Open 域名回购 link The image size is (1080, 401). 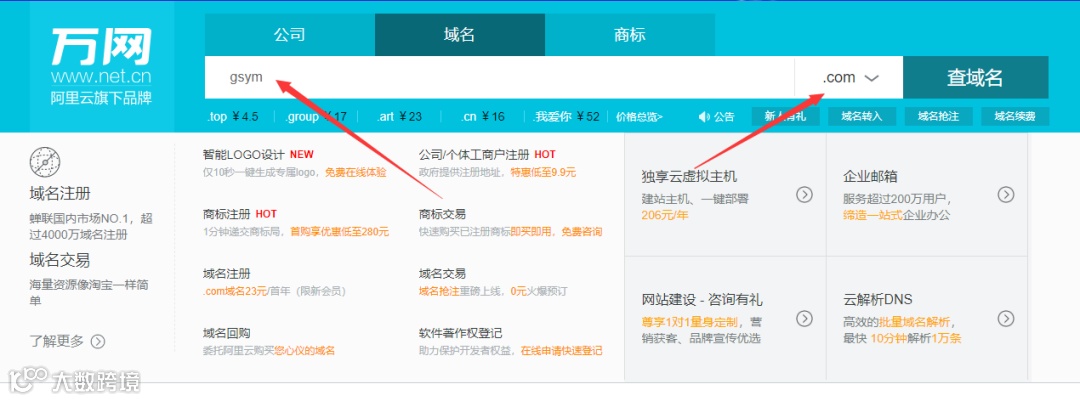pos(227,333)
